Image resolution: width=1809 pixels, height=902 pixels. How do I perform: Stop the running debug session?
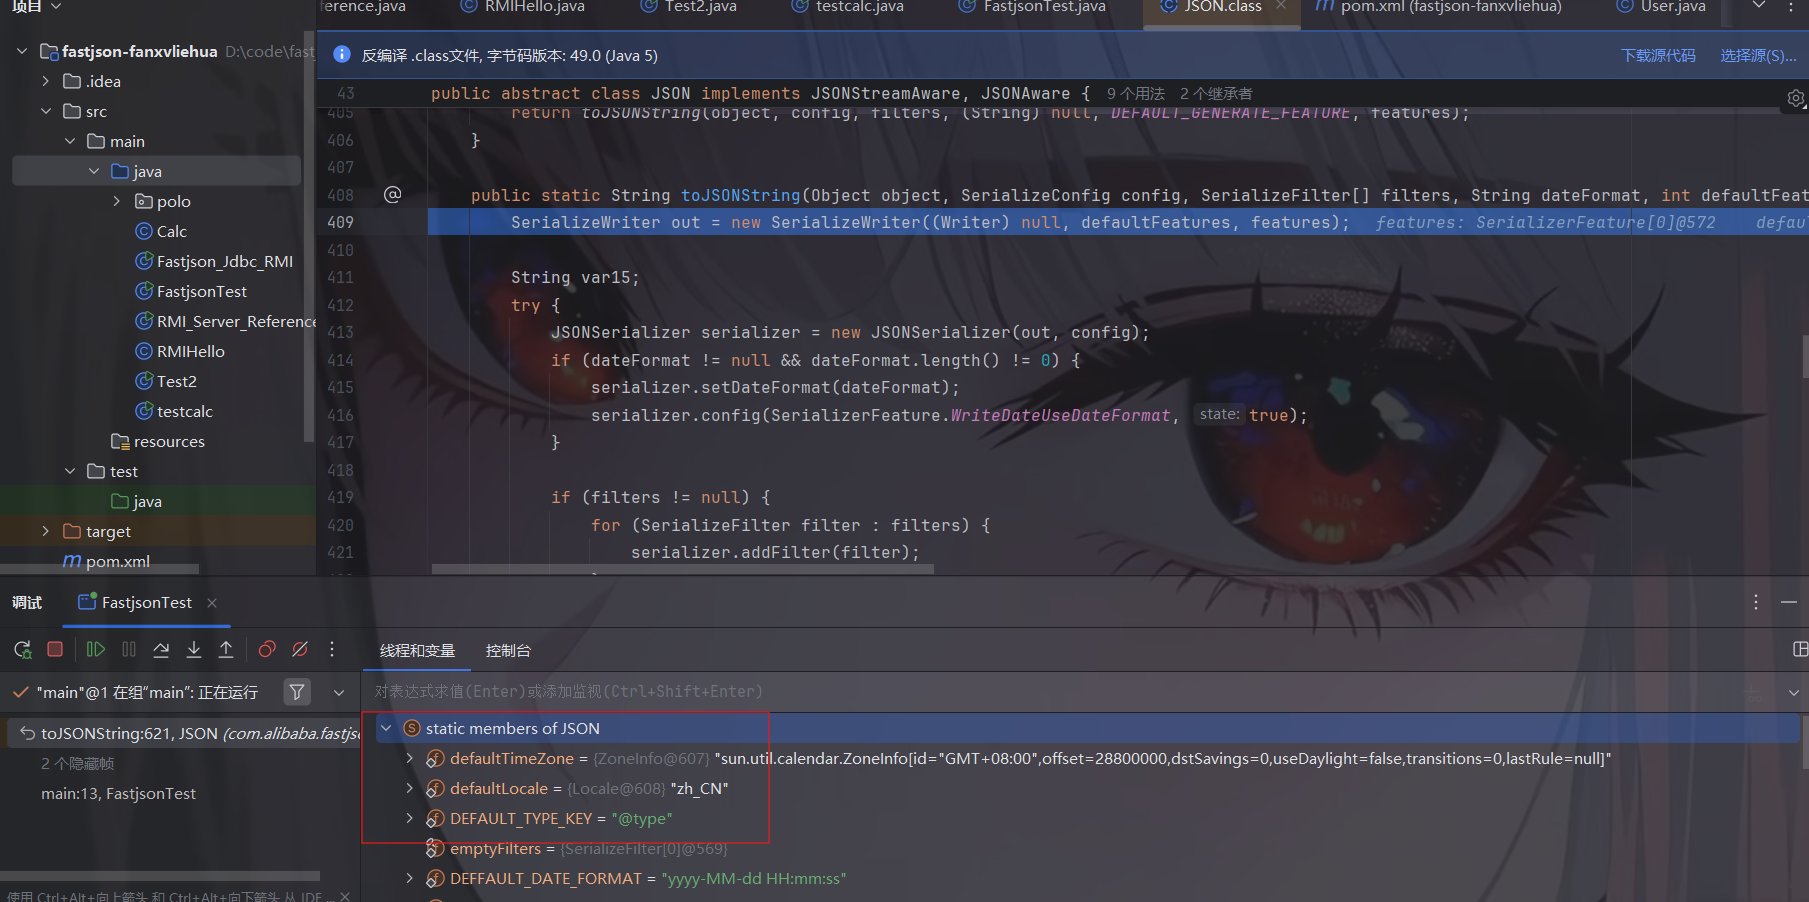pos(55,650)
